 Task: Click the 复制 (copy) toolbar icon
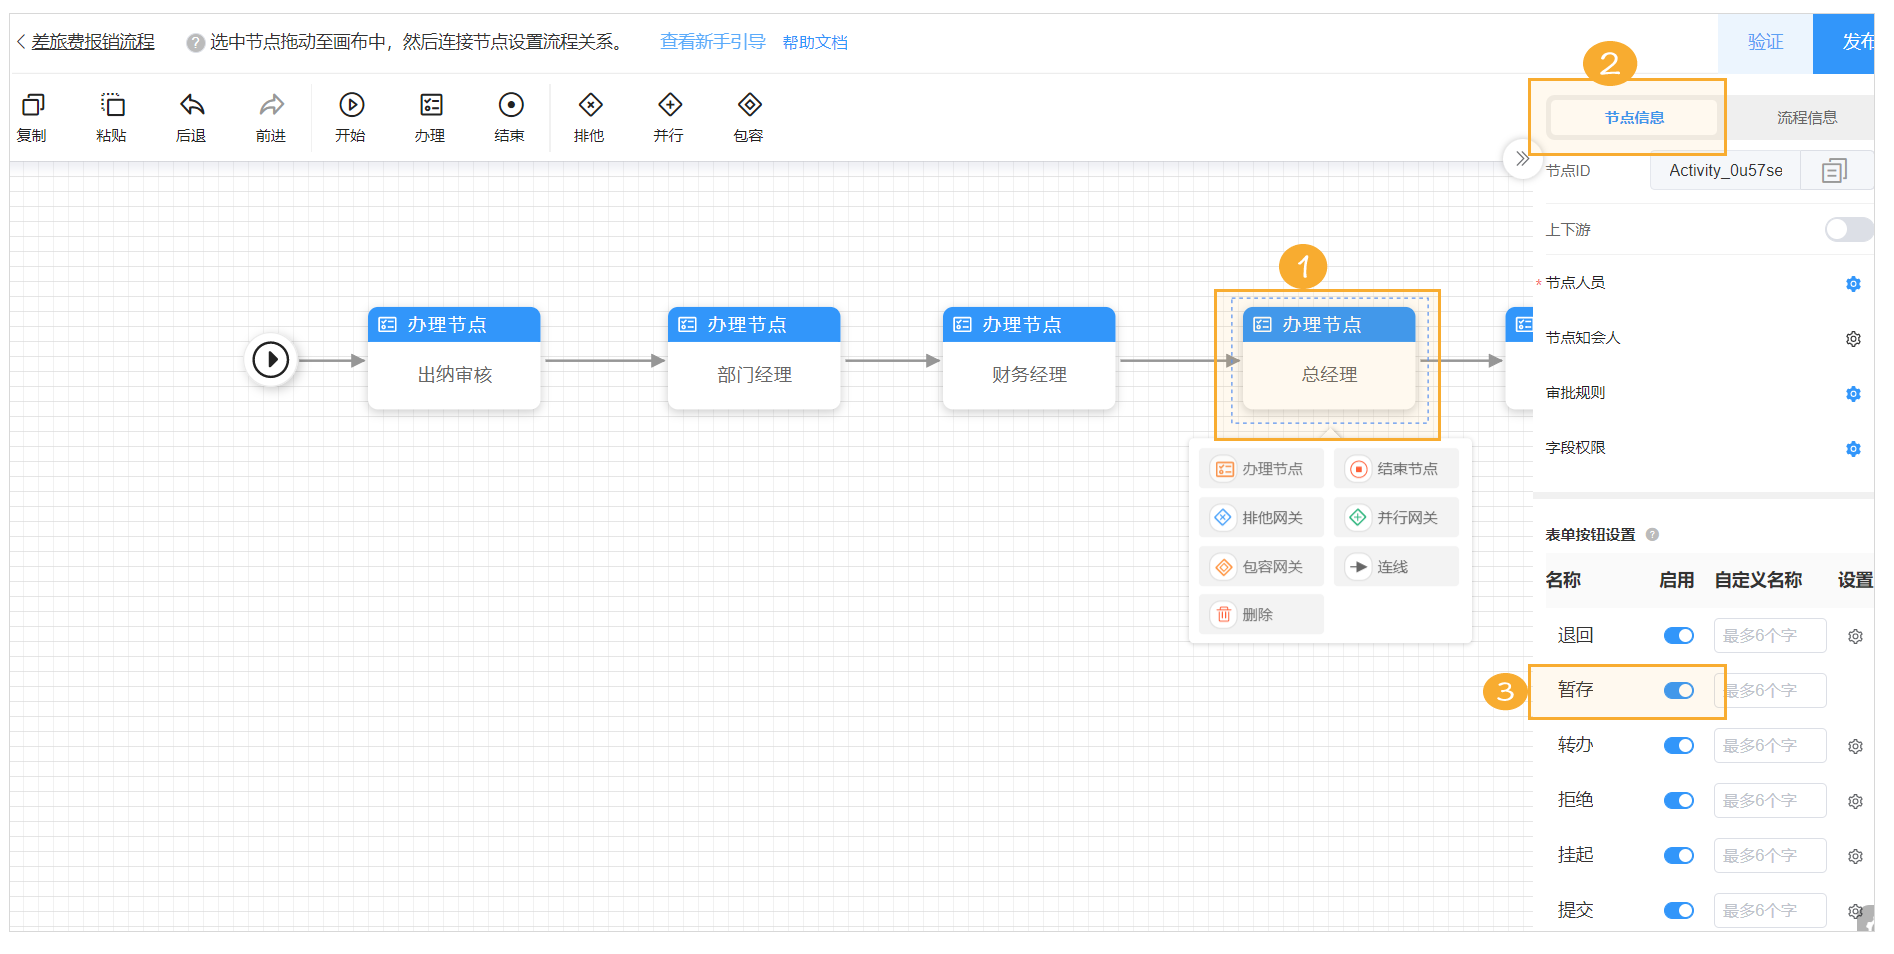coord(33,106)
